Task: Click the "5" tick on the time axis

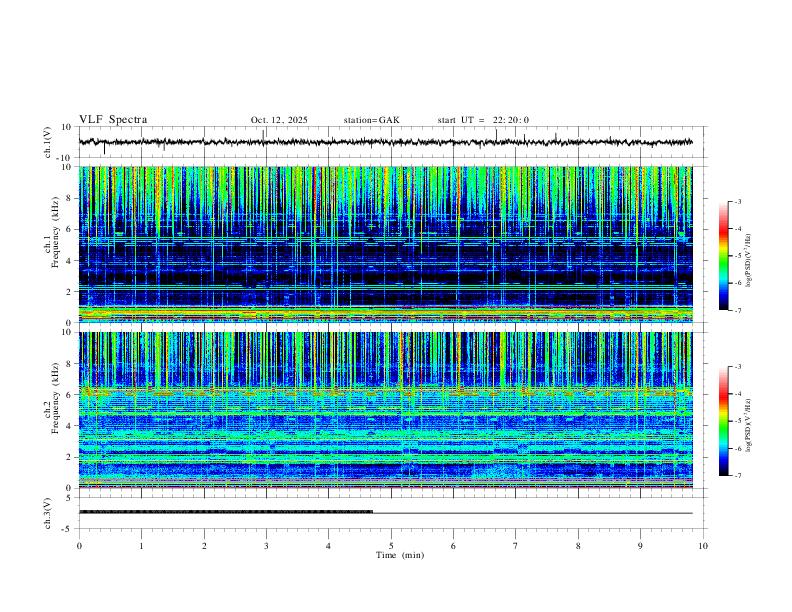Action: (x=391, y=546)
